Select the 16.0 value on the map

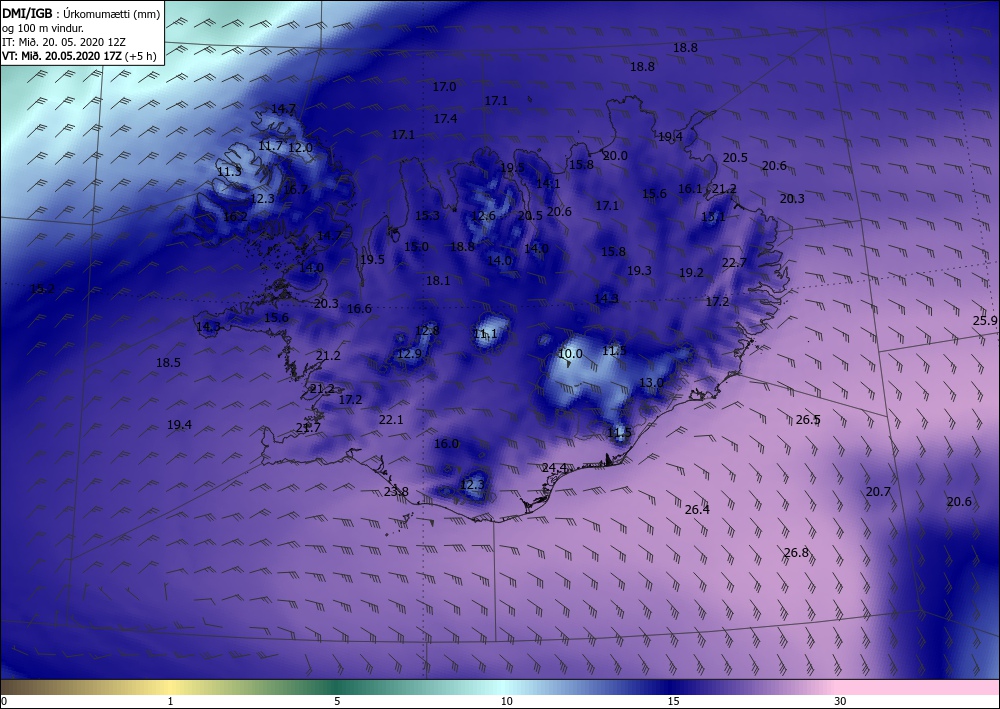[446, 444]
